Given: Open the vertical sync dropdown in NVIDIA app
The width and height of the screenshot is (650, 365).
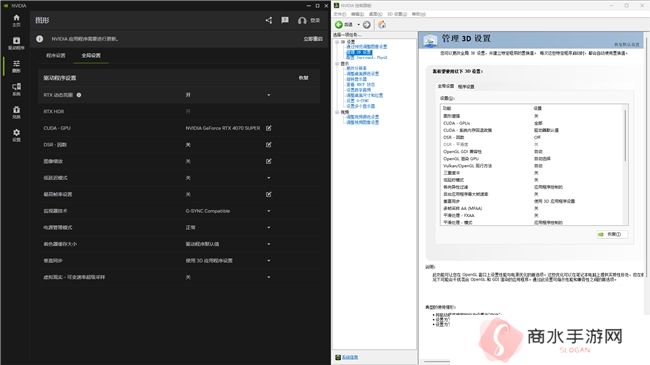Looking at the screenshot, I should [269, 261].
